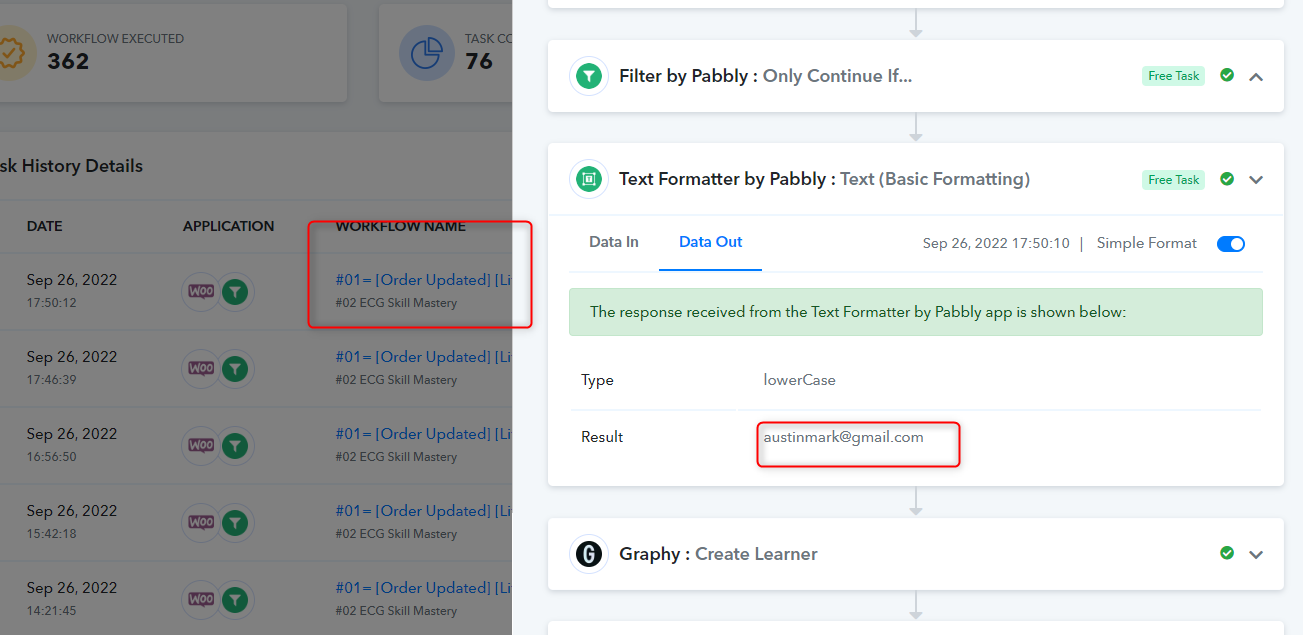Click the Type field label
The height and width of the screenshot is (635, 1303).
point(598,380)
